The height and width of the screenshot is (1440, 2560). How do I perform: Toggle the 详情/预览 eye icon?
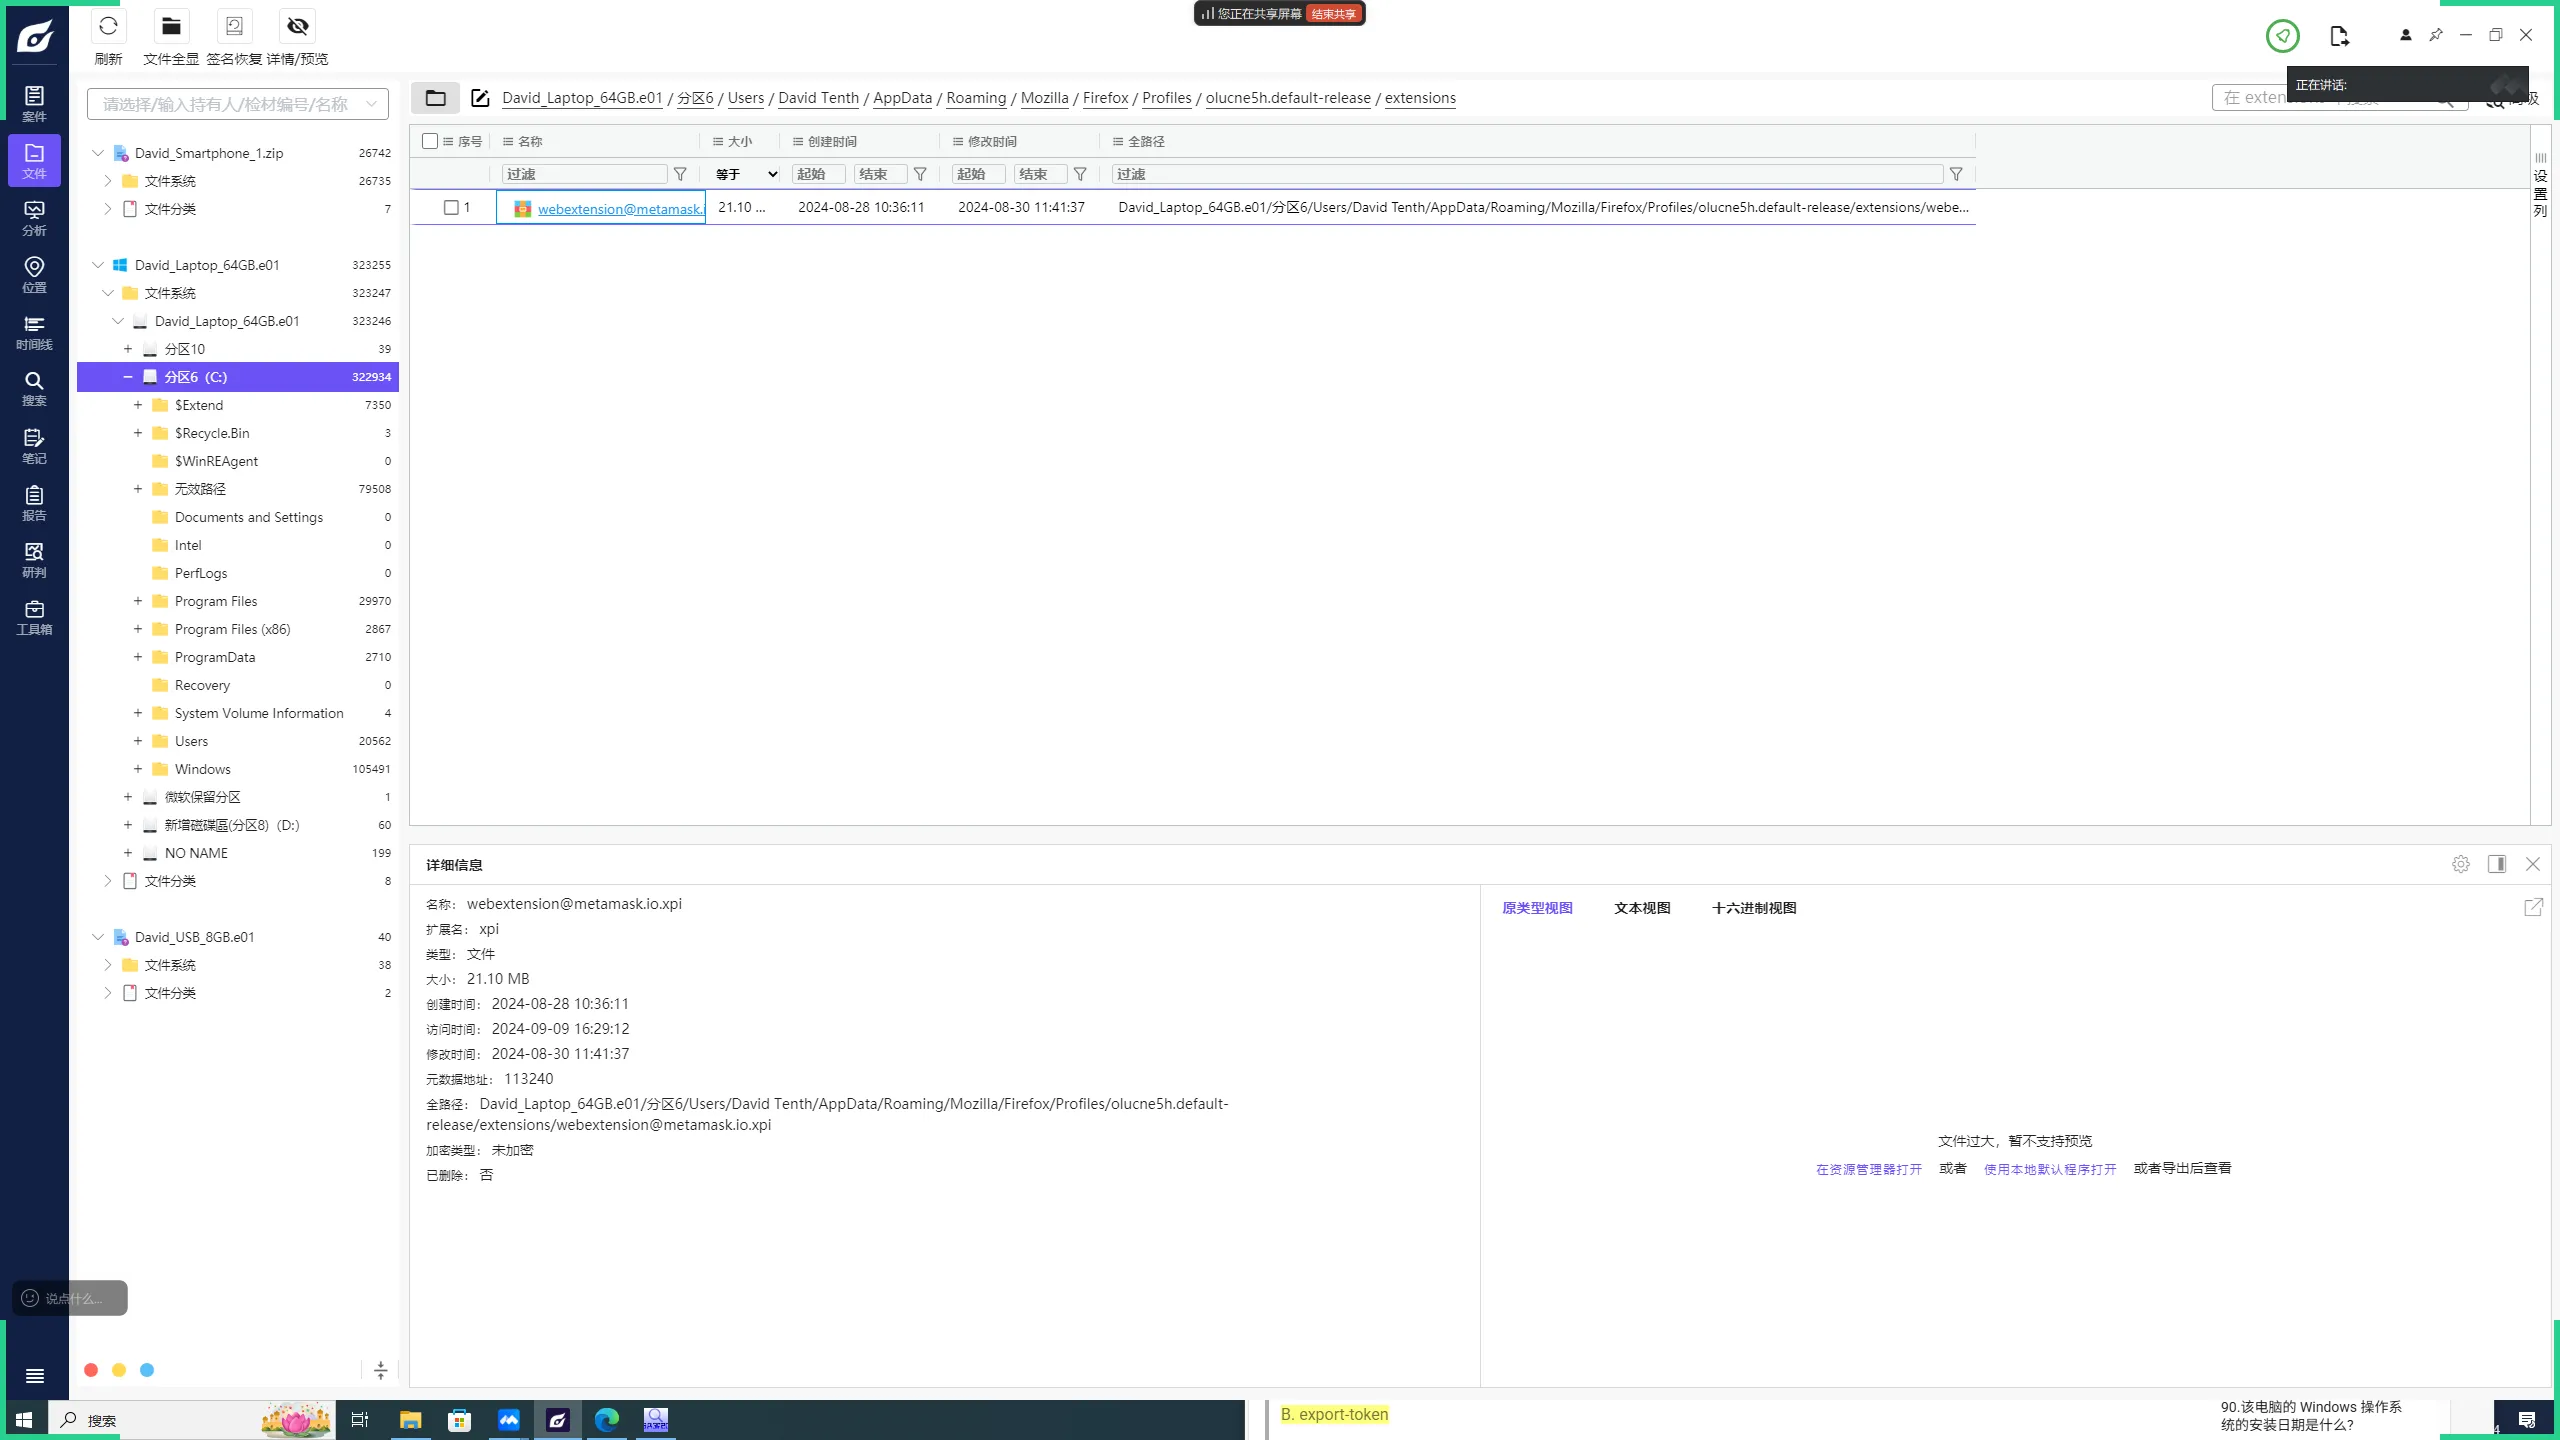(x=297, y=27)
